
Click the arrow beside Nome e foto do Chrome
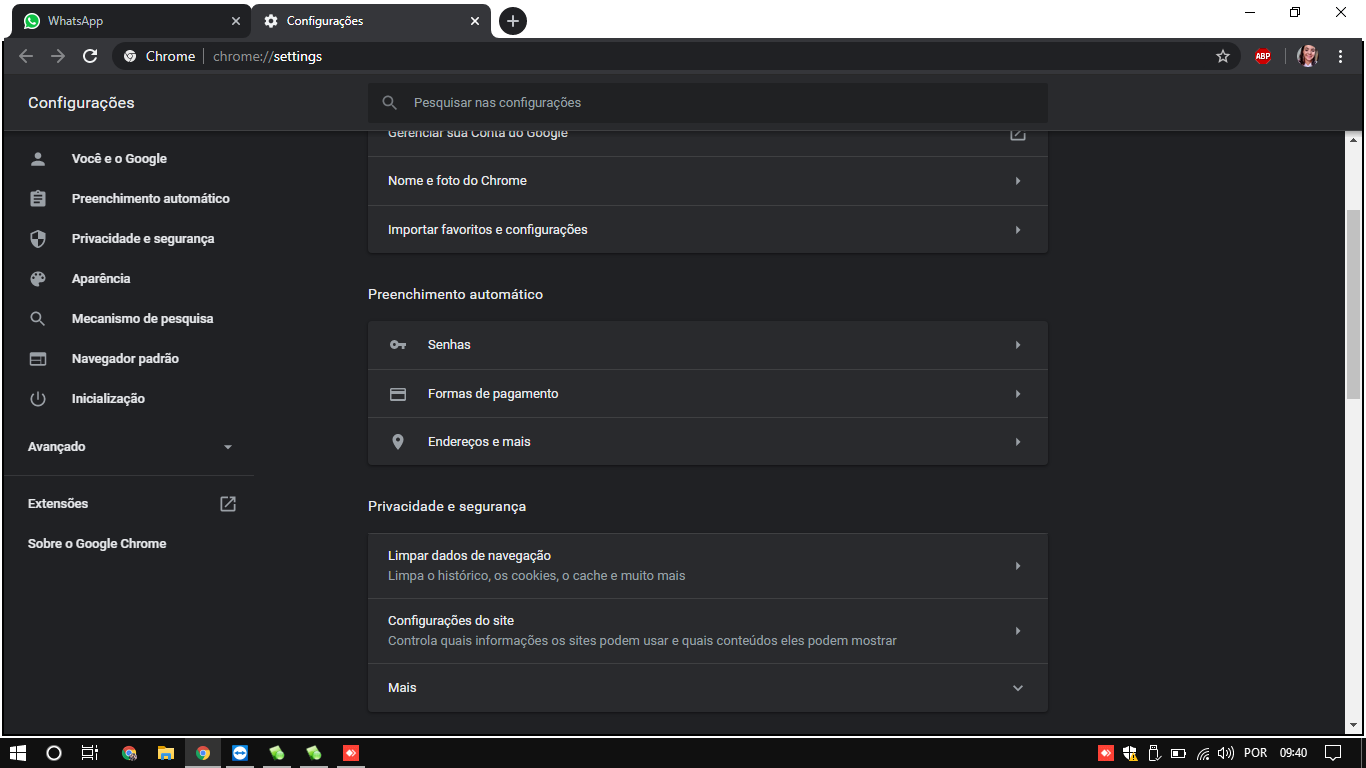pyautogui.click(x=1018, y=181)
